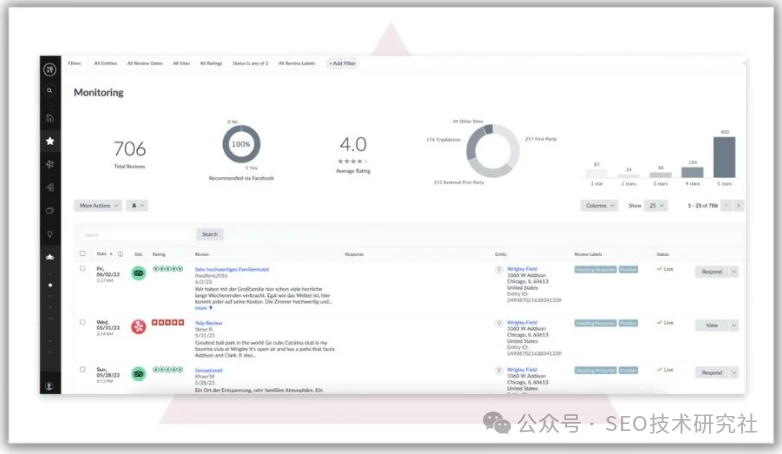Open the More Actions dropdown
This screenshot has height=454, width=782.
pyautogui.click(x=98, y=205)
